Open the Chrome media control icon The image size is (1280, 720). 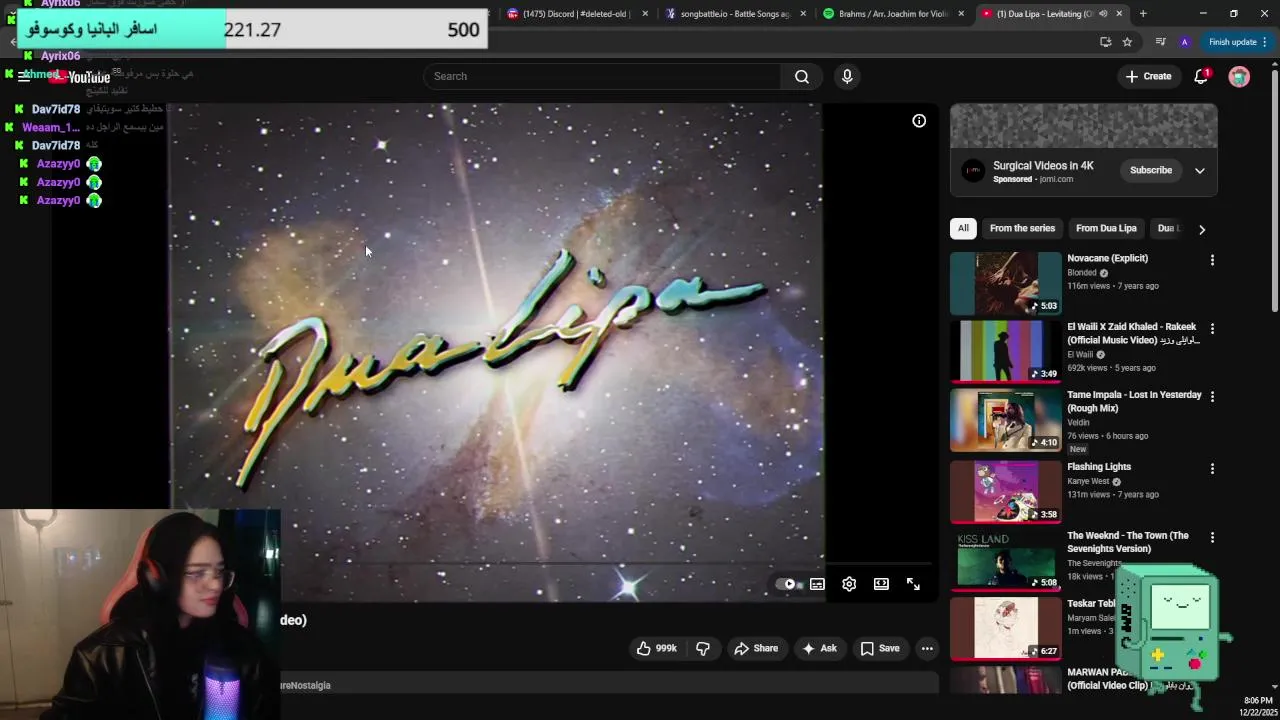[1160, 42]
